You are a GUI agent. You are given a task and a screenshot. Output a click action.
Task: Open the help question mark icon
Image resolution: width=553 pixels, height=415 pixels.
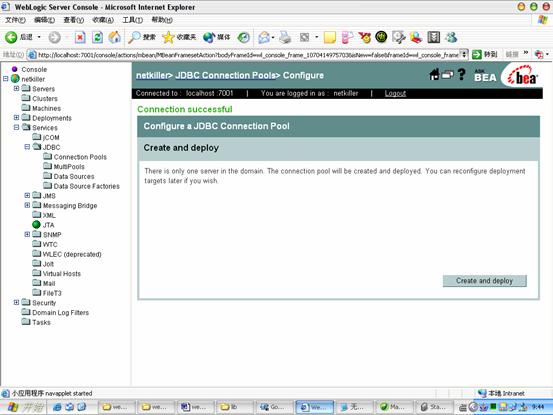(x=461, y=74)
